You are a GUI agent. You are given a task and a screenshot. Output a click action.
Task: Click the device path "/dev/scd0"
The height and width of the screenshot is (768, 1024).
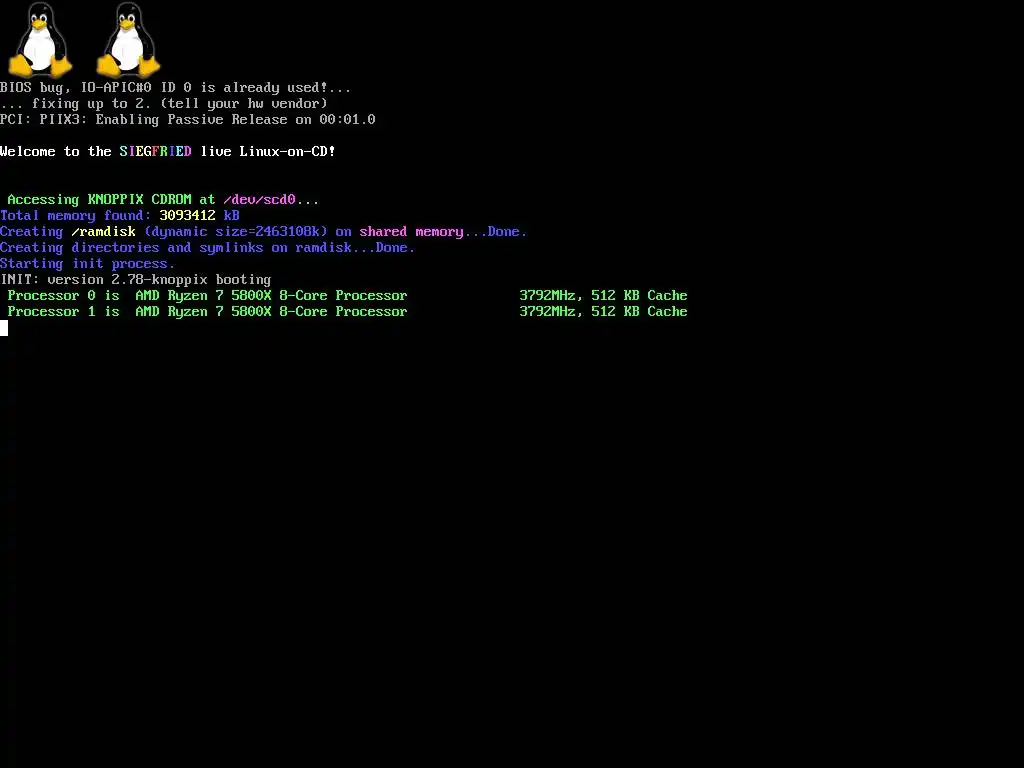pyautogui.click(x=259, y=199)
